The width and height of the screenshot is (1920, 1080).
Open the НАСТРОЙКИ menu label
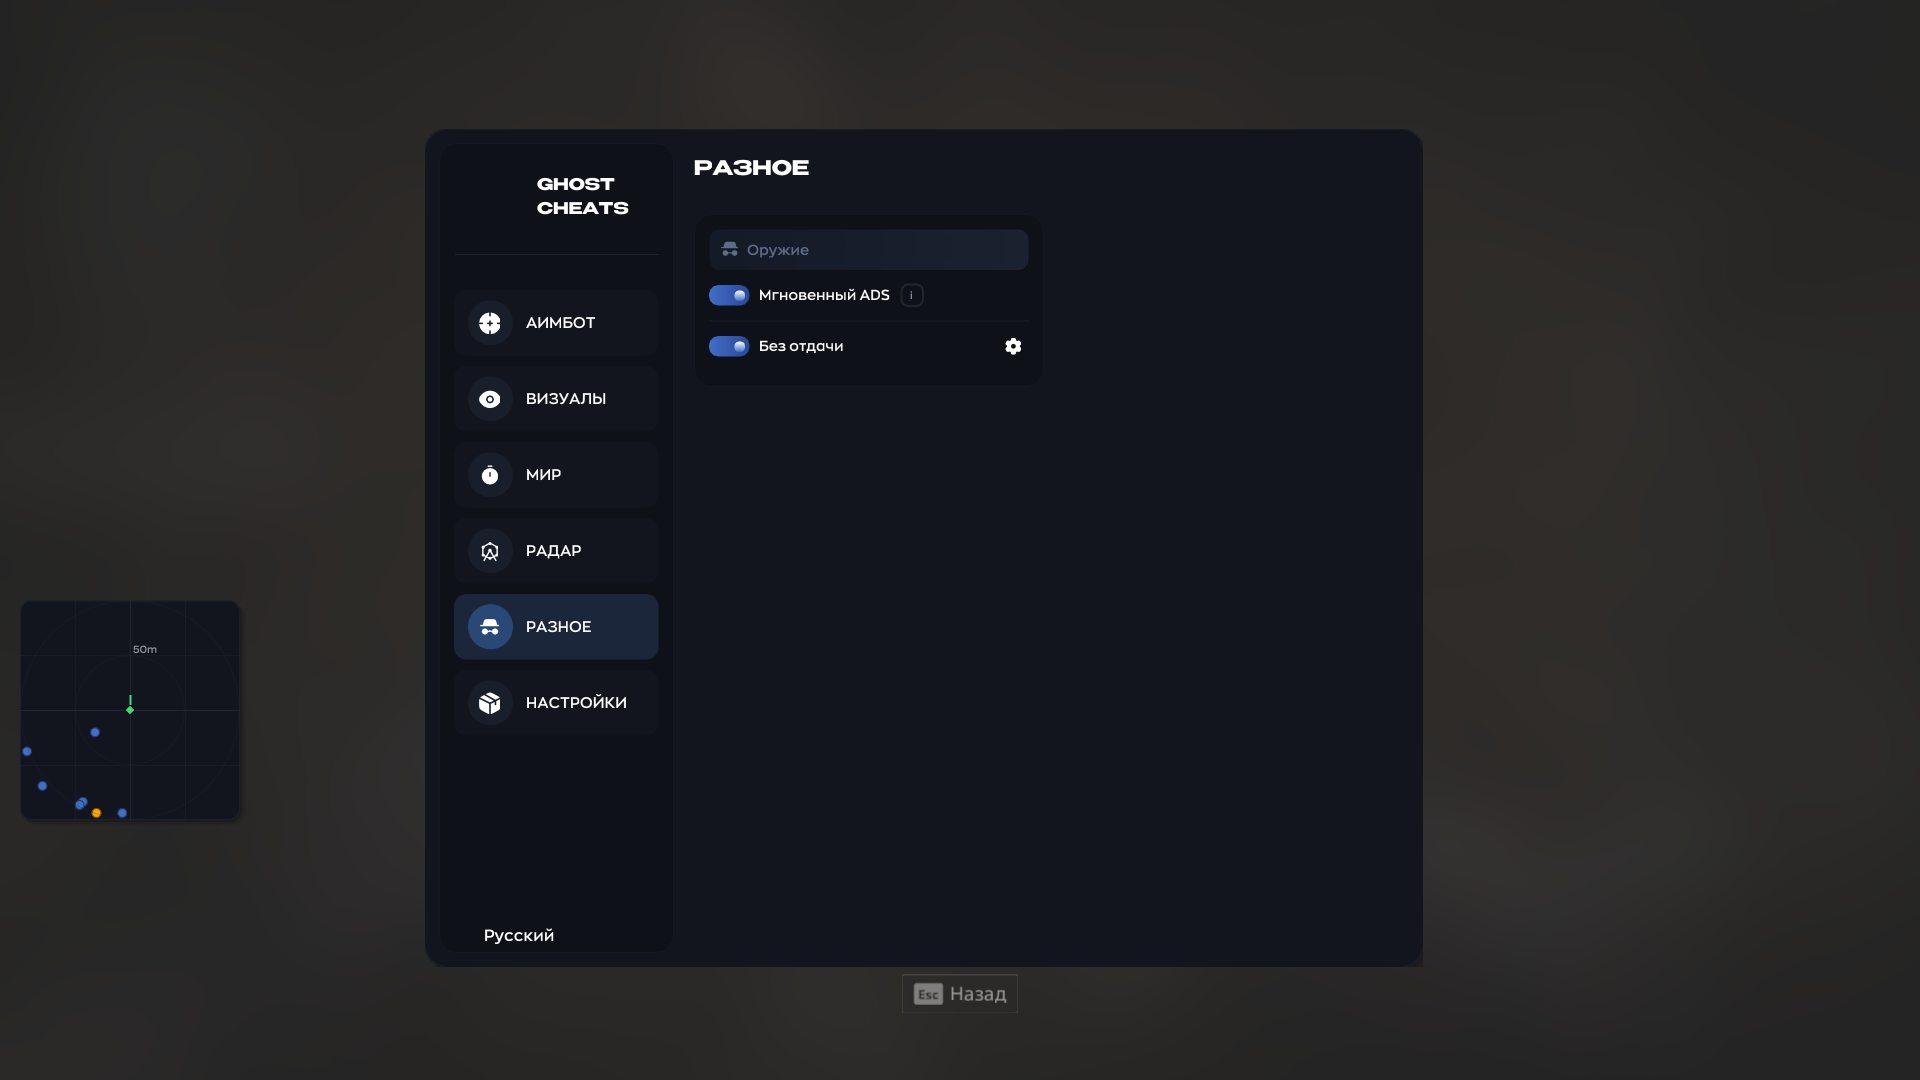pos(576,703)
